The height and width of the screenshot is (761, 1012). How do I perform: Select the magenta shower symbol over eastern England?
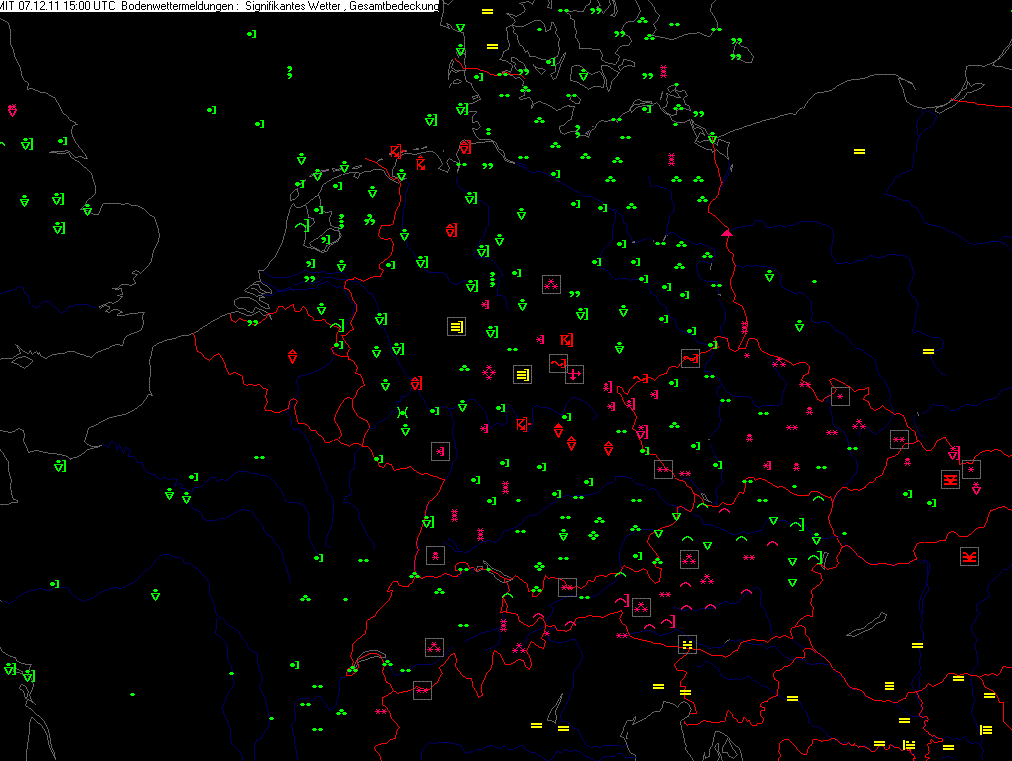click(12, 110)
